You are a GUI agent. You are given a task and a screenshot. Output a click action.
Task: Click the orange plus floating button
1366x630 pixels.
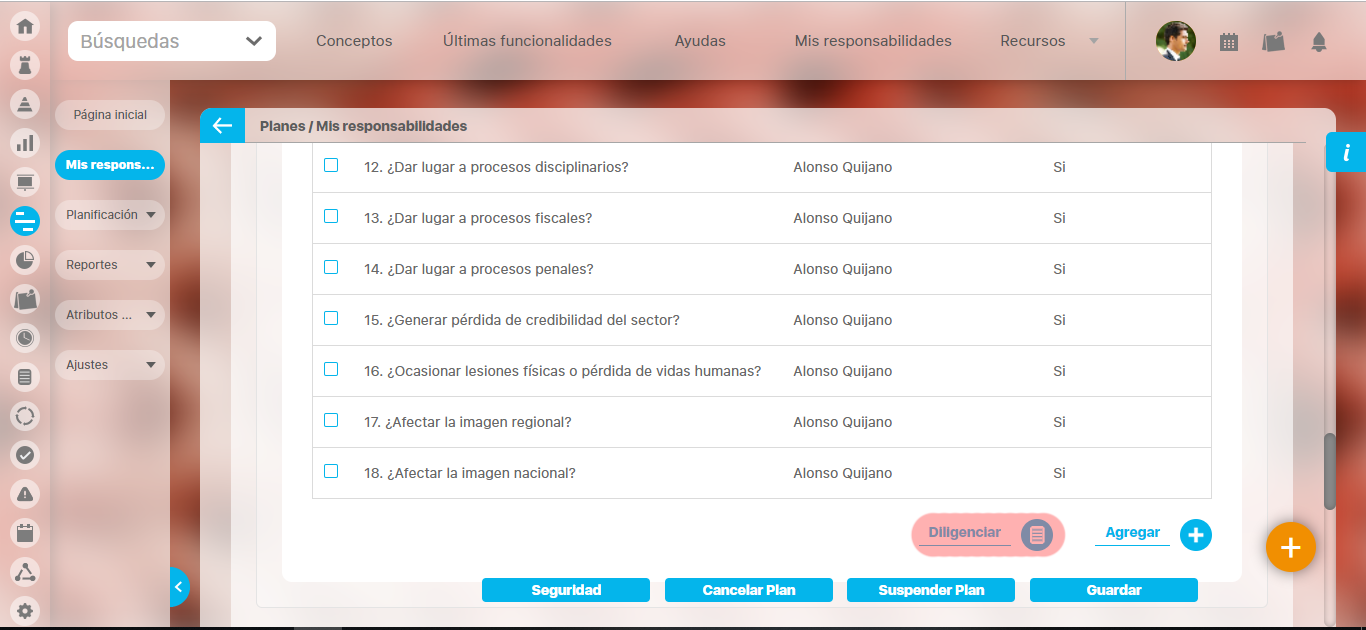click(x=1290, y=547)
